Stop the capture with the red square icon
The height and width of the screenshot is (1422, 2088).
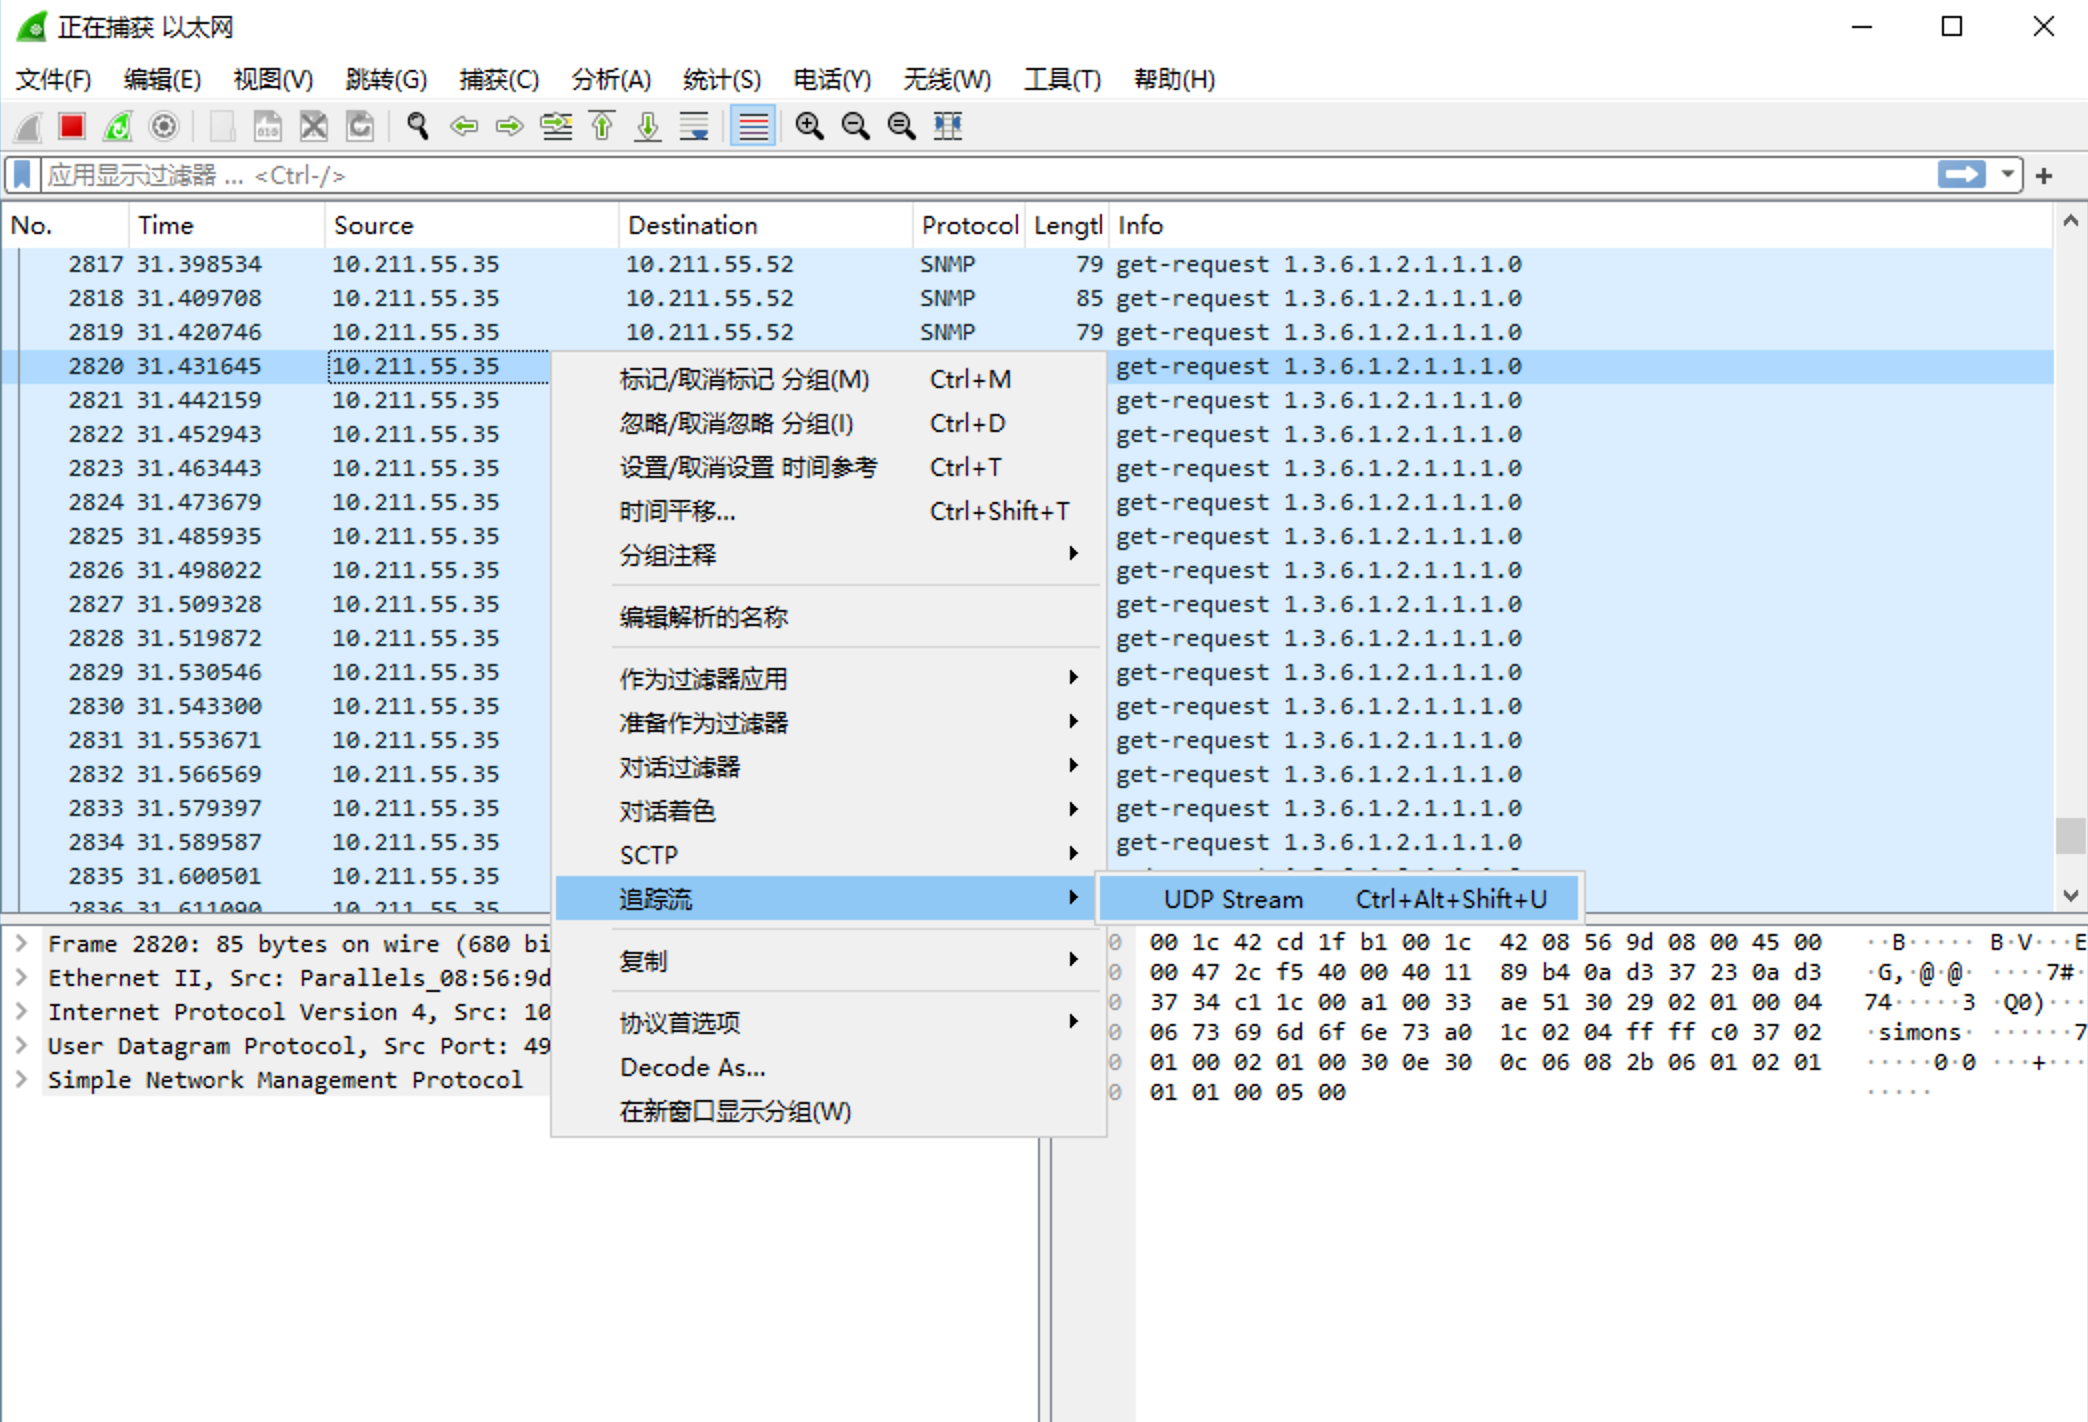tap(71, 126)
